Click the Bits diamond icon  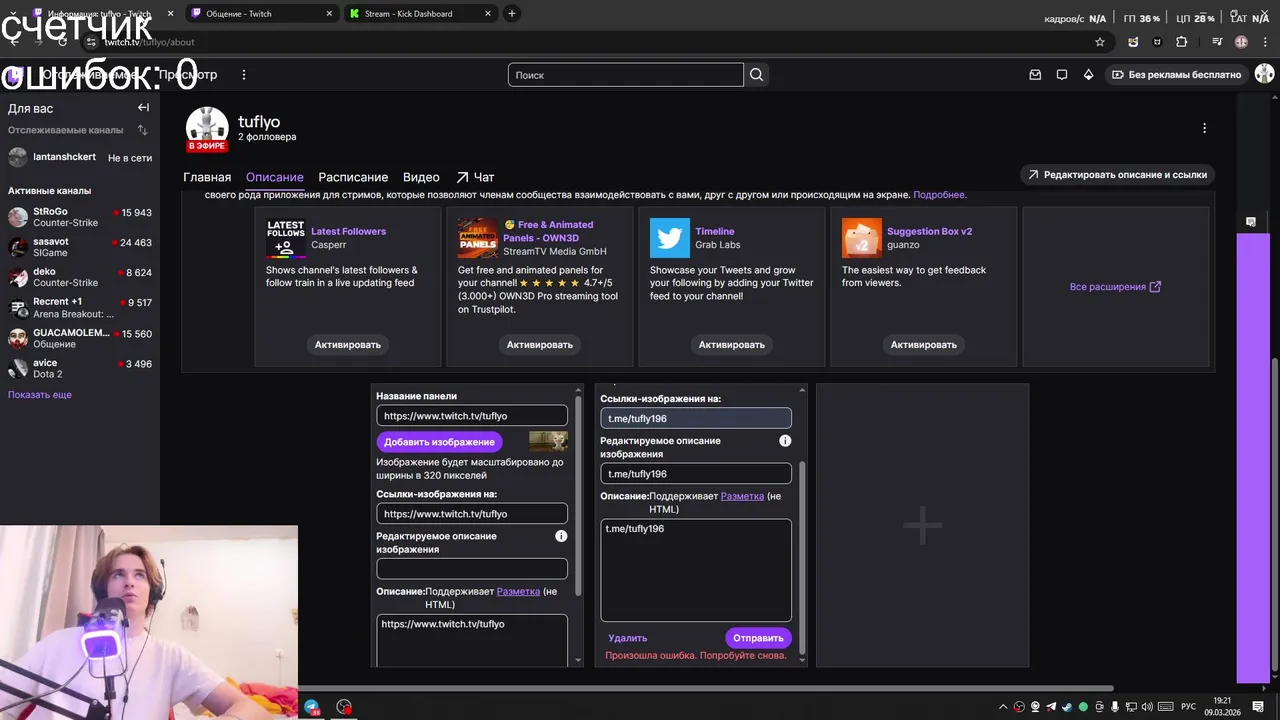coord(1089,75)
